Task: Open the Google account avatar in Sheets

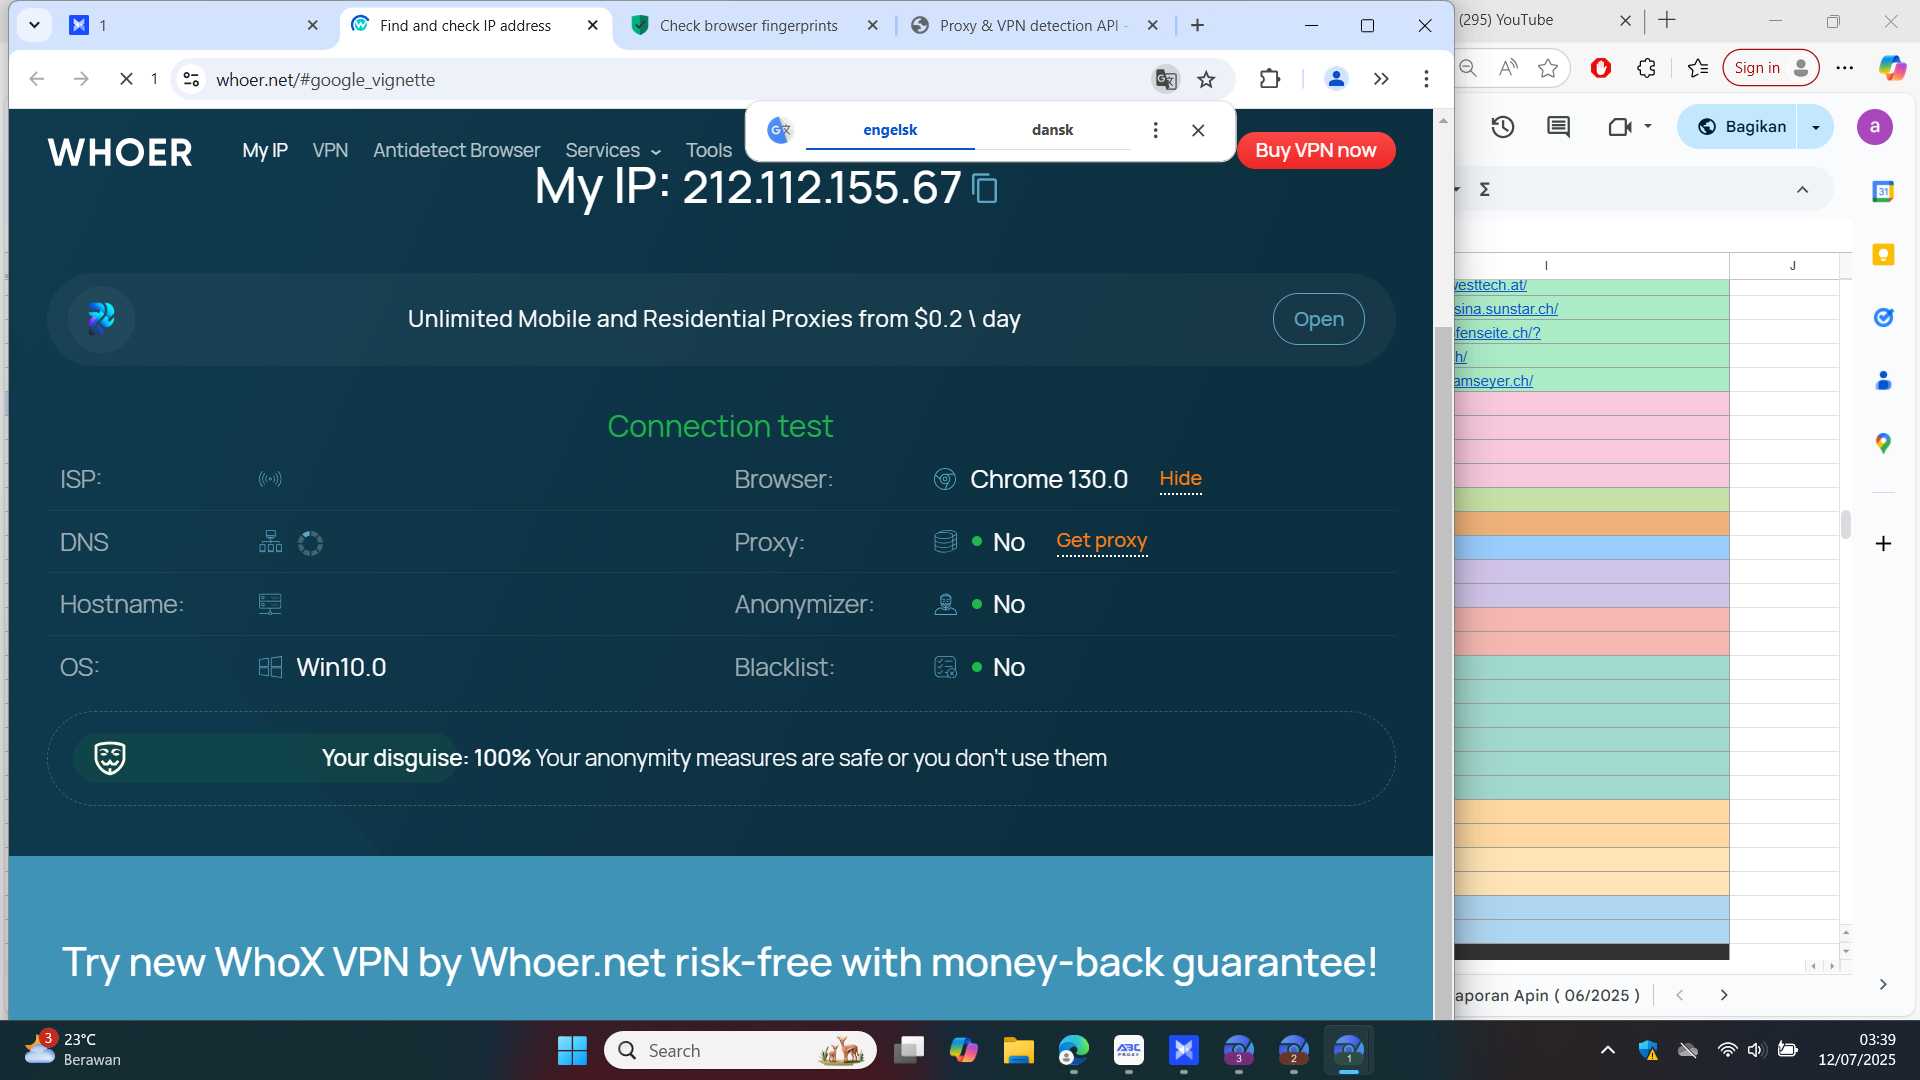Action: tap(1875, 127)
